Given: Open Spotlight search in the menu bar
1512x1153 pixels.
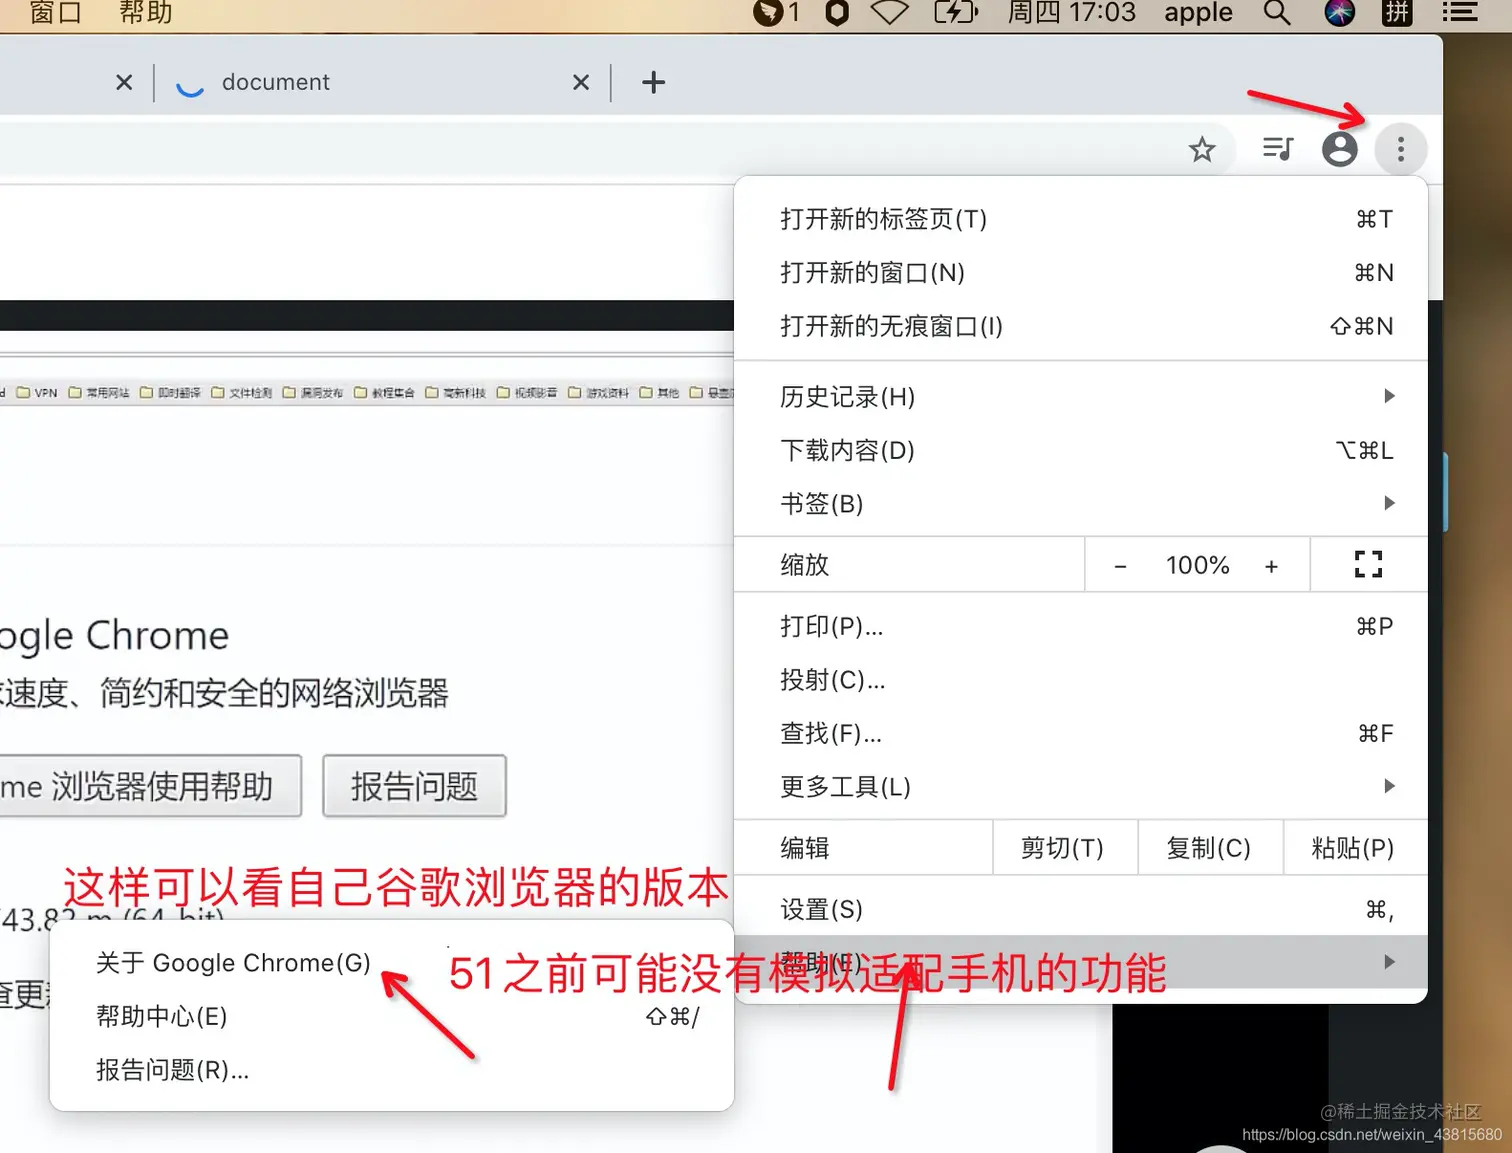Looking at the screenshot, I should (x=1276, y=14).
